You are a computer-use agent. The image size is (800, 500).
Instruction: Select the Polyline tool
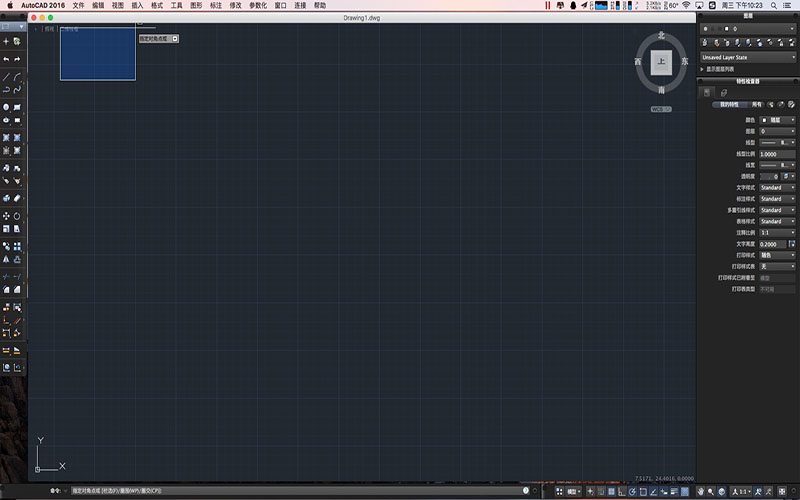point(6,89)
